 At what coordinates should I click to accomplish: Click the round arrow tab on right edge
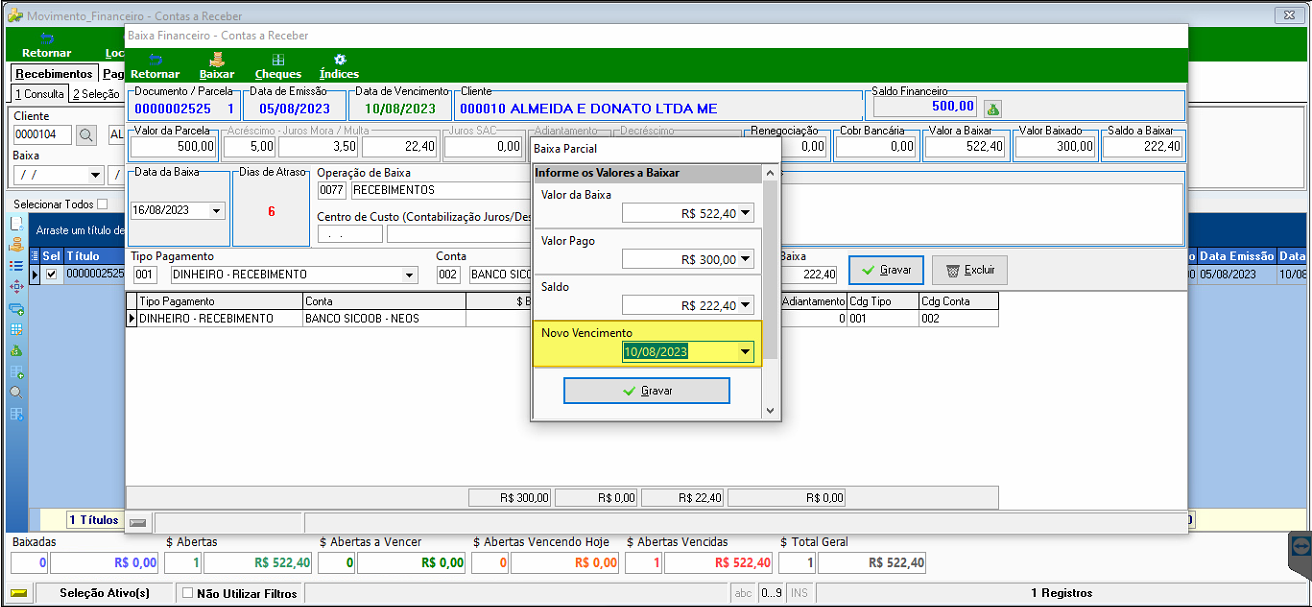pyautogui.click(x=1300, y=546)
